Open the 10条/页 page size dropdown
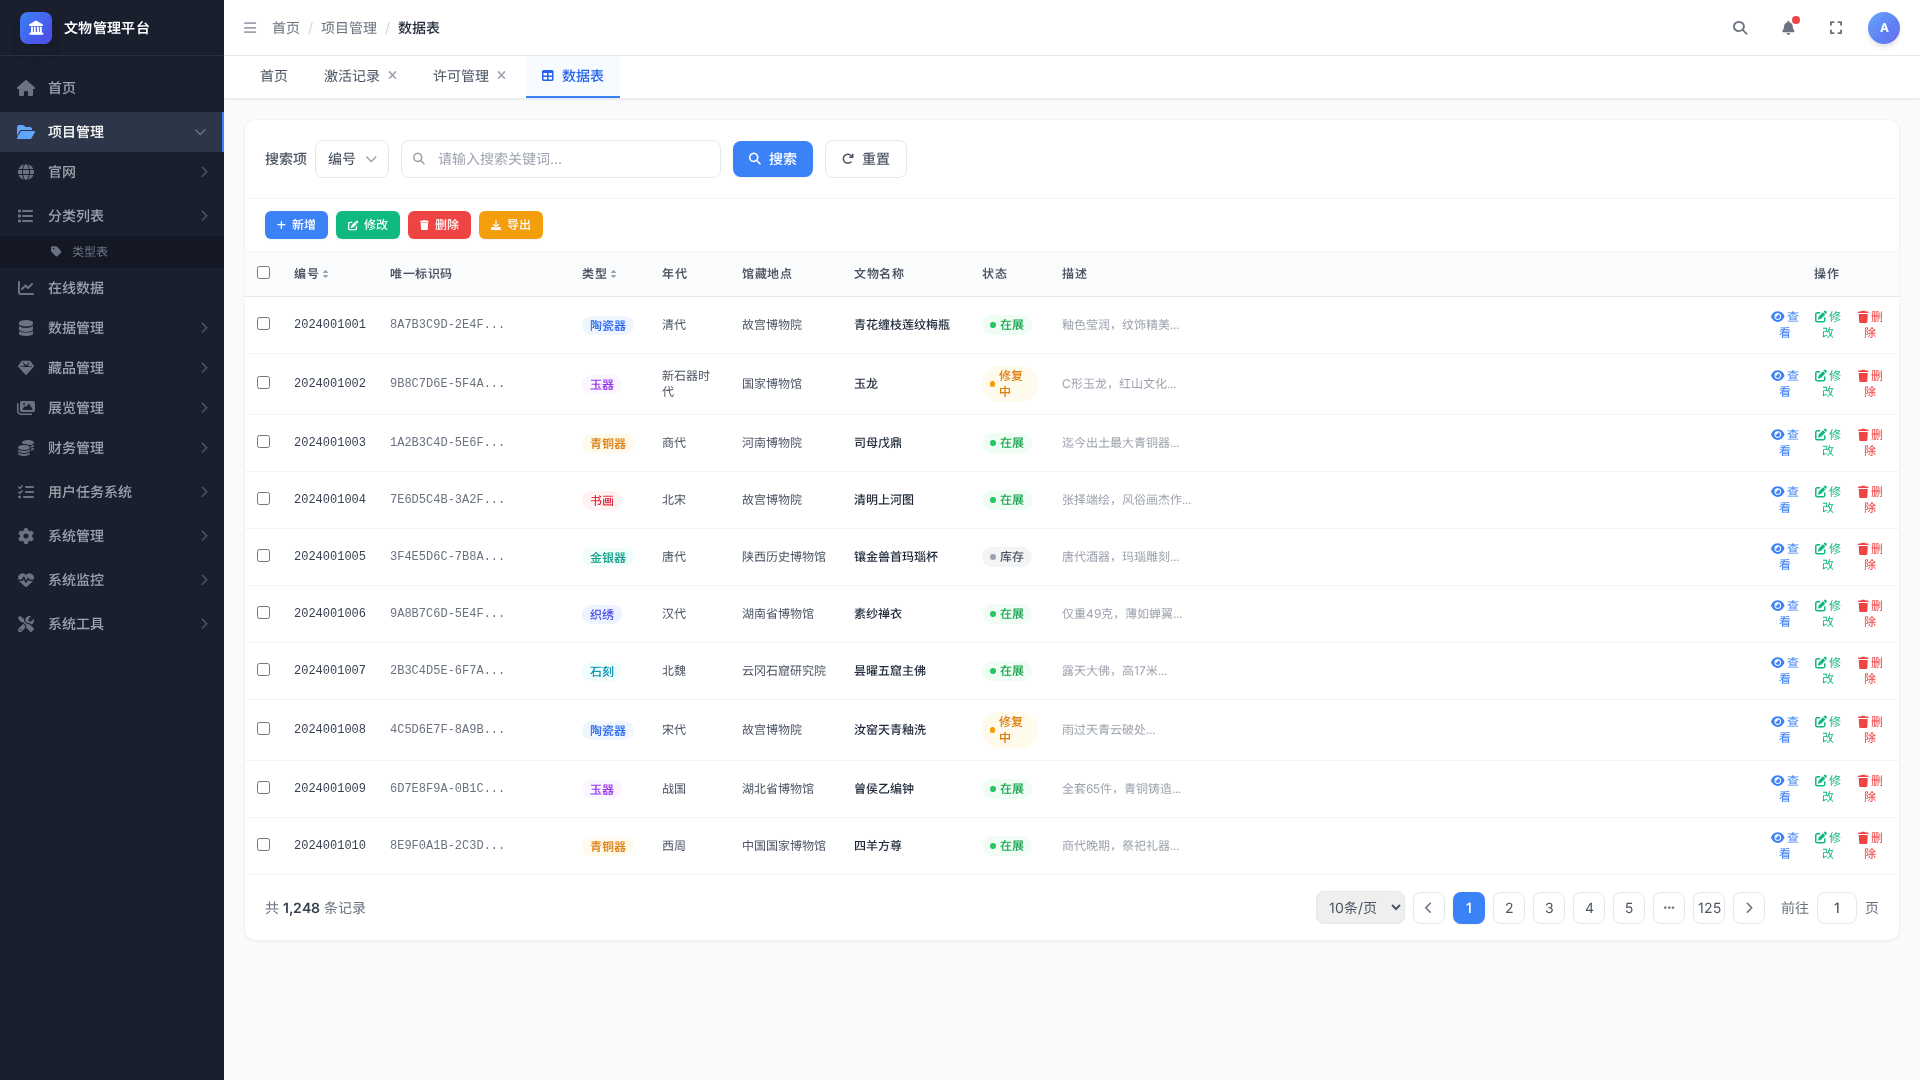Image resolution: width=1920 pixels, height=1080 pixels. (x=1360, y=908)
